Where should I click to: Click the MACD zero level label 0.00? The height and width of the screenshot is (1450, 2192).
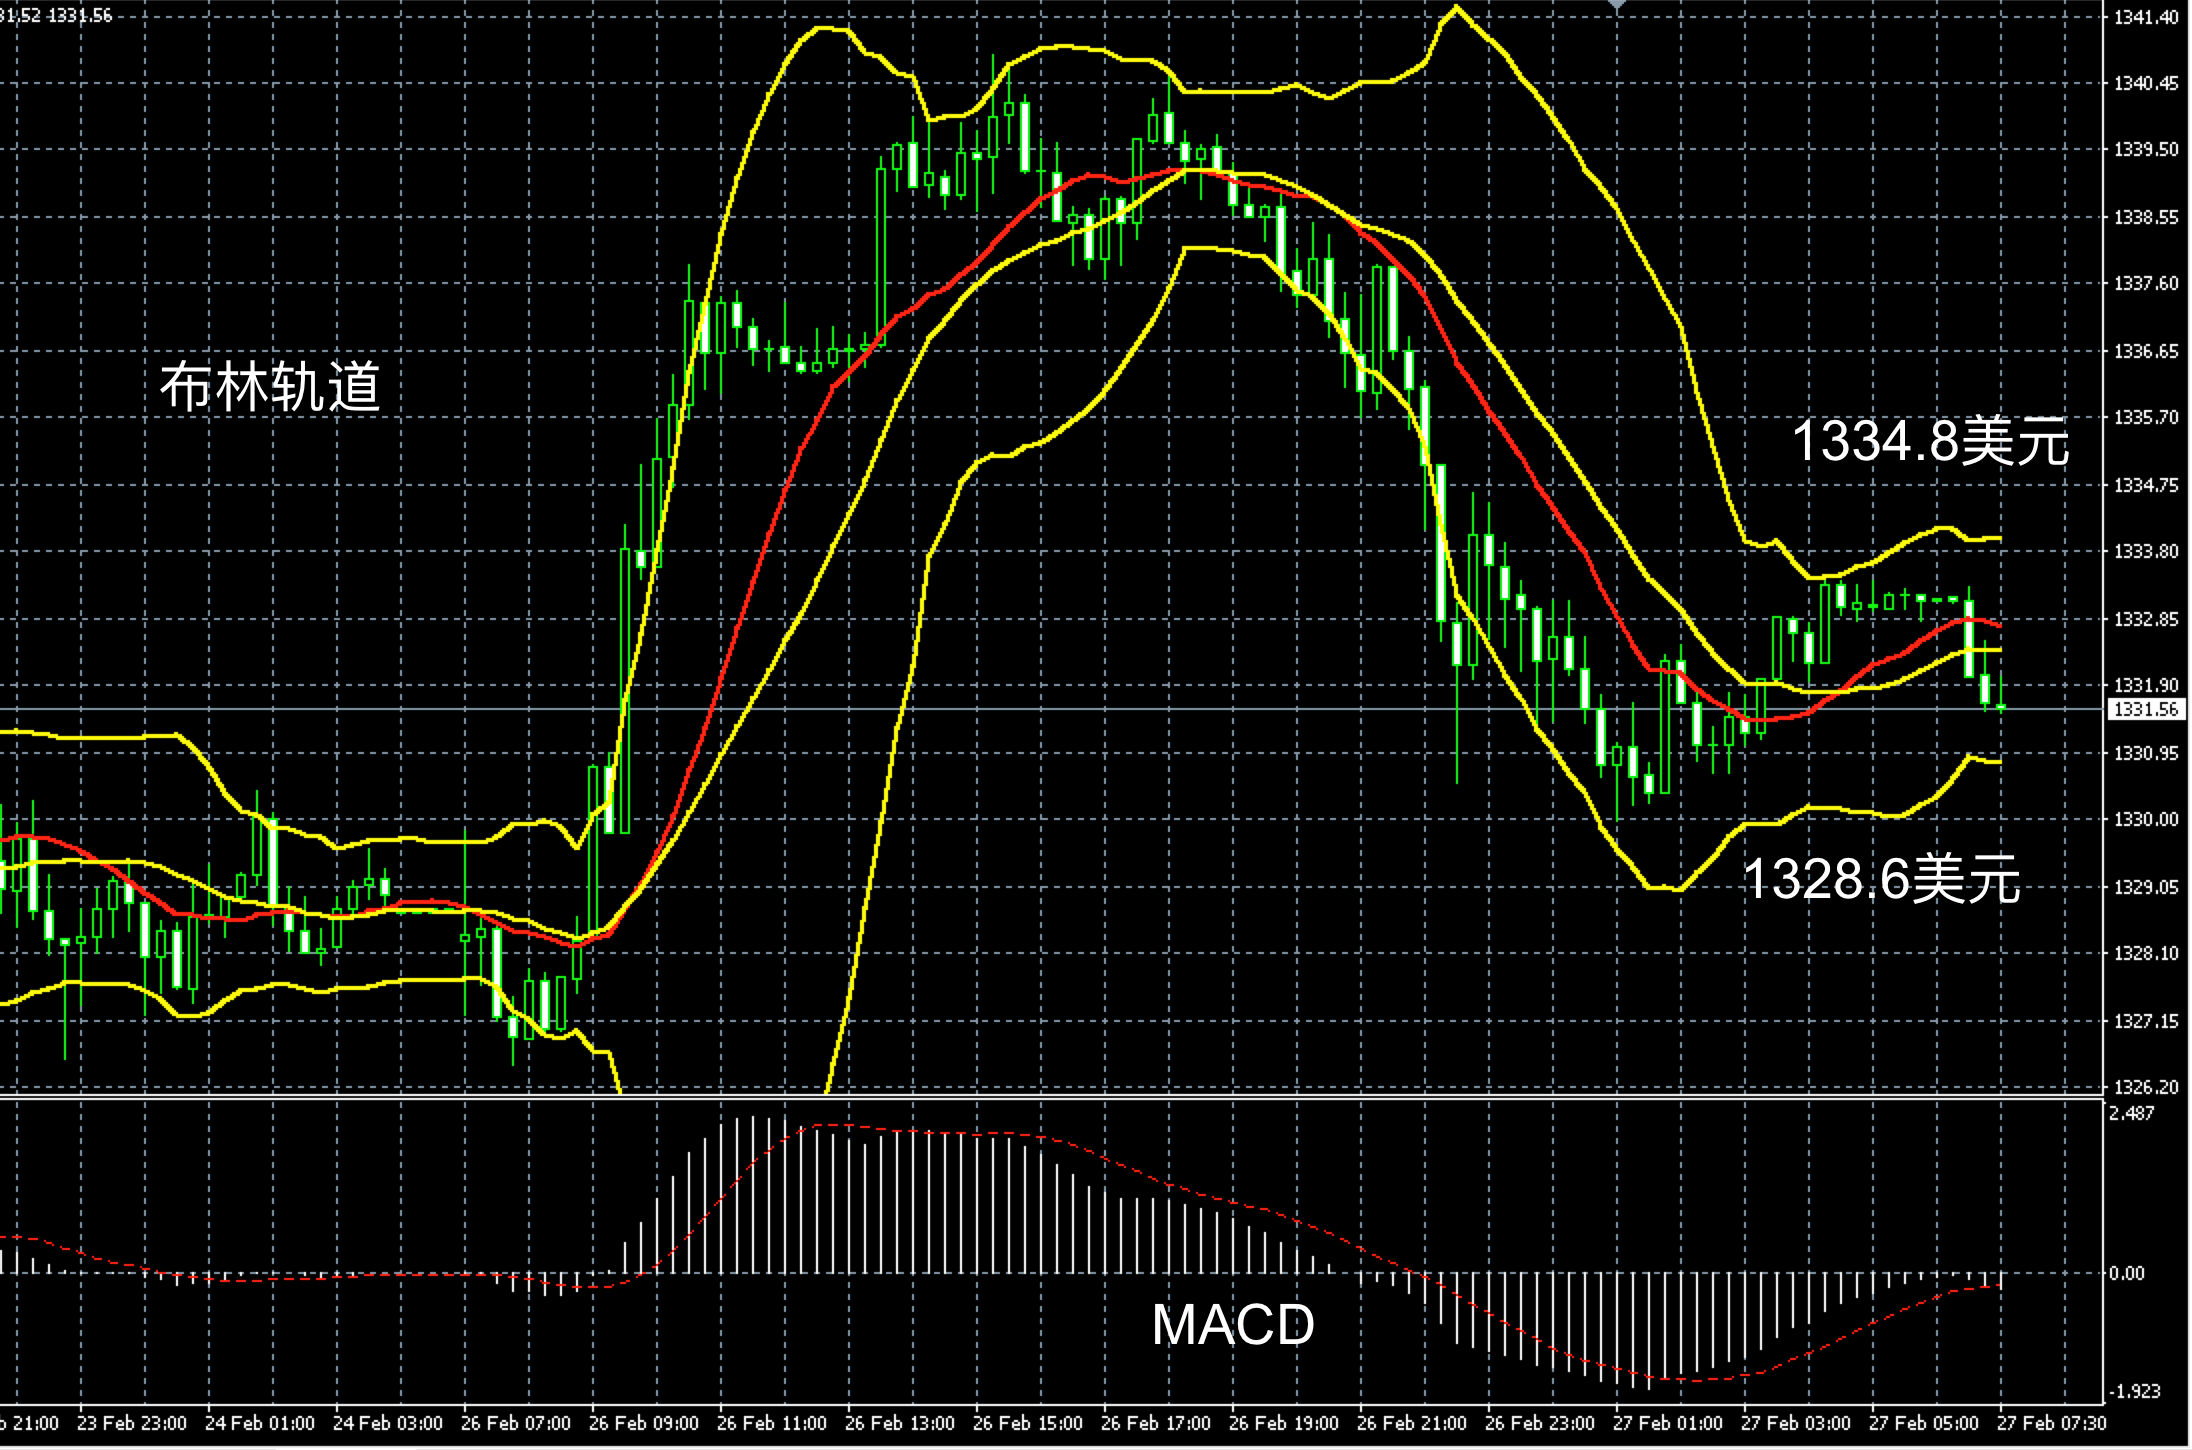(x=2127, y=1273)
